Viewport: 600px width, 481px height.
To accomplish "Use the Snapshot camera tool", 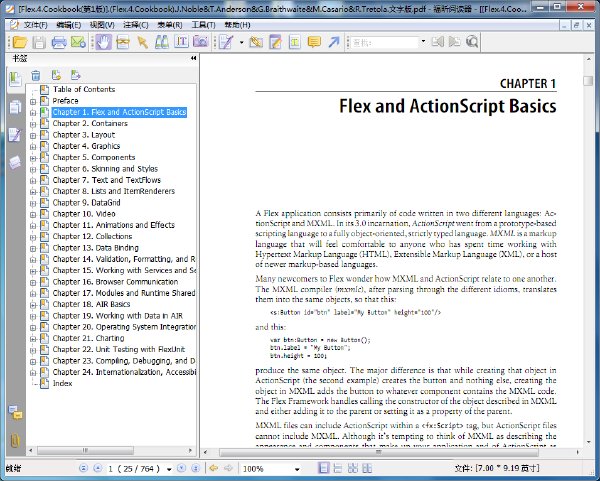I will click(200, 42).
